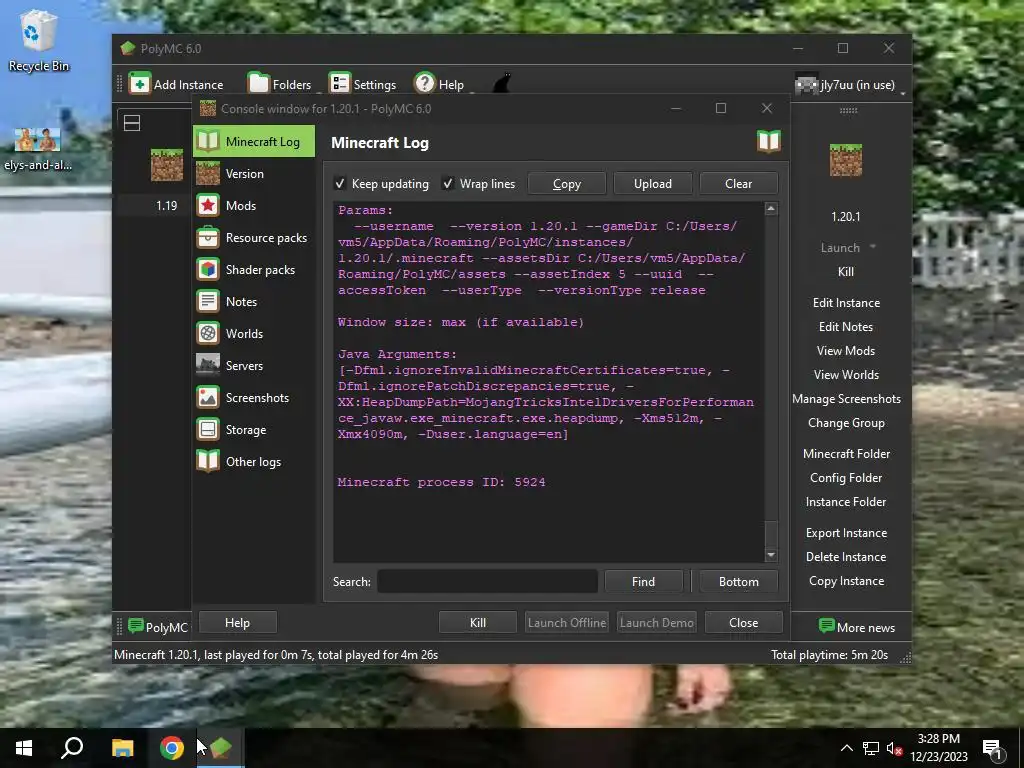Collapse the instance group toggle
The width and height of the screenshot is (1024, 768).
tap(132, 123)
